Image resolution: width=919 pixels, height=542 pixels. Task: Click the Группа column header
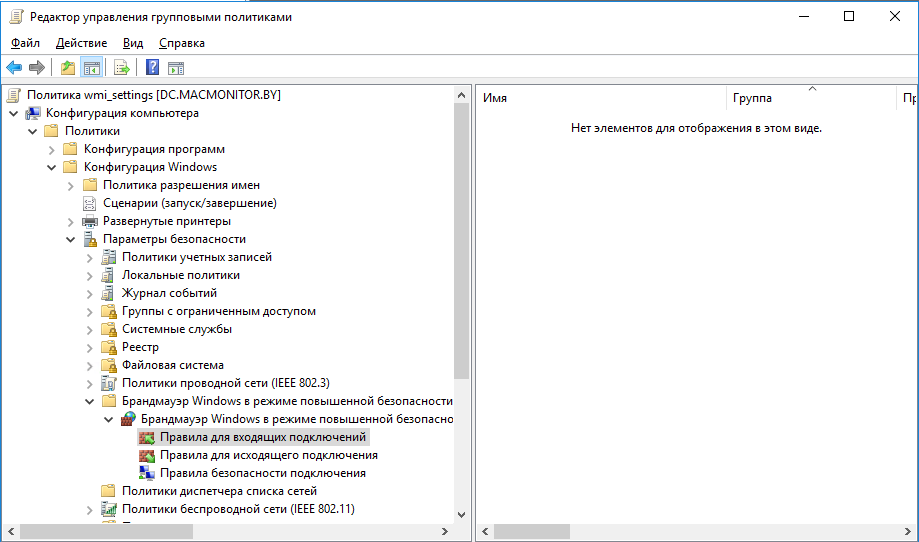810,98
